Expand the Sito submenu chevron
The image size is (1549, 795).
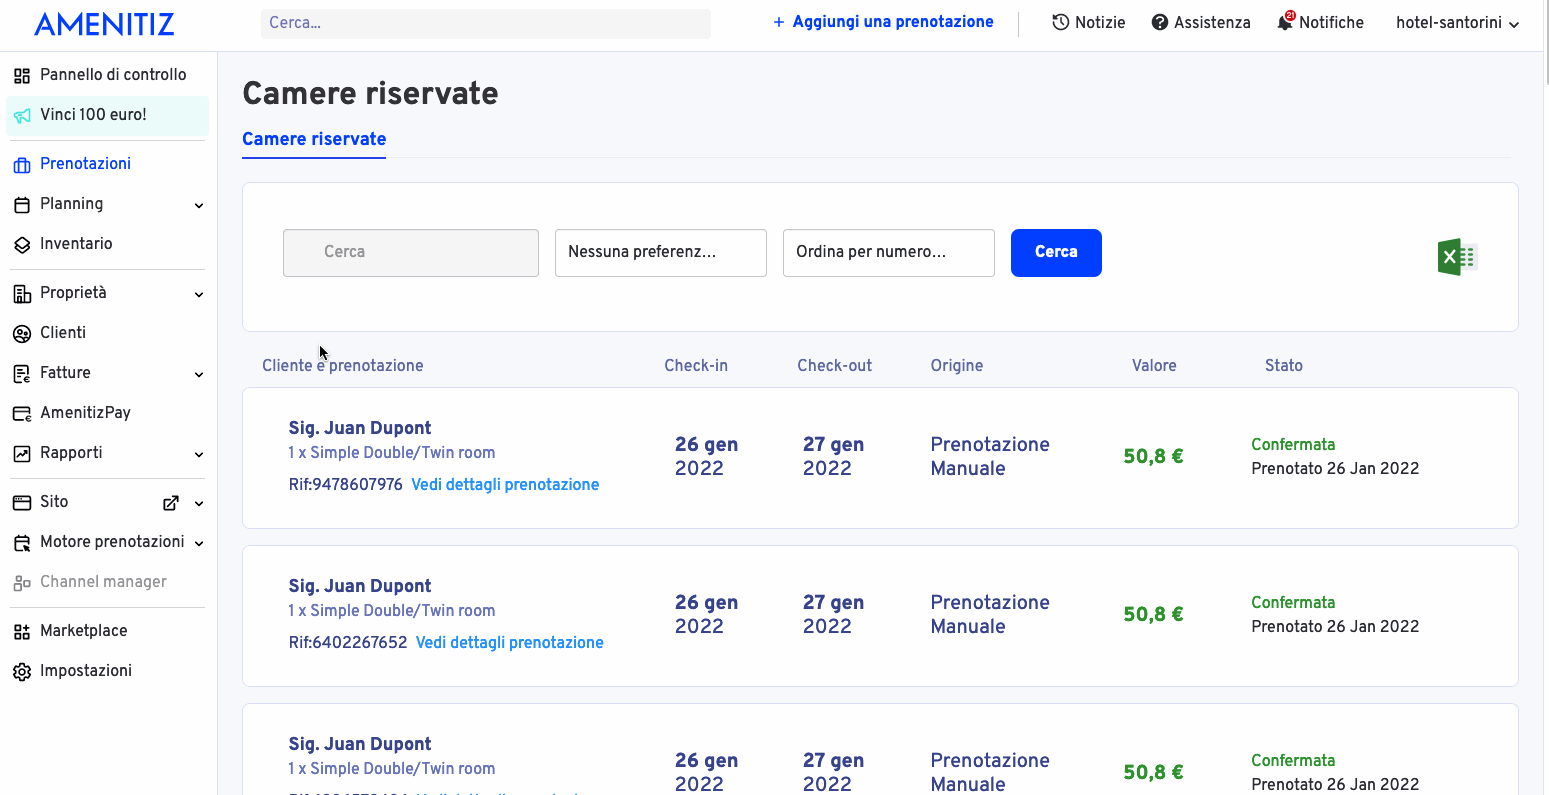(x=199, y=503)
